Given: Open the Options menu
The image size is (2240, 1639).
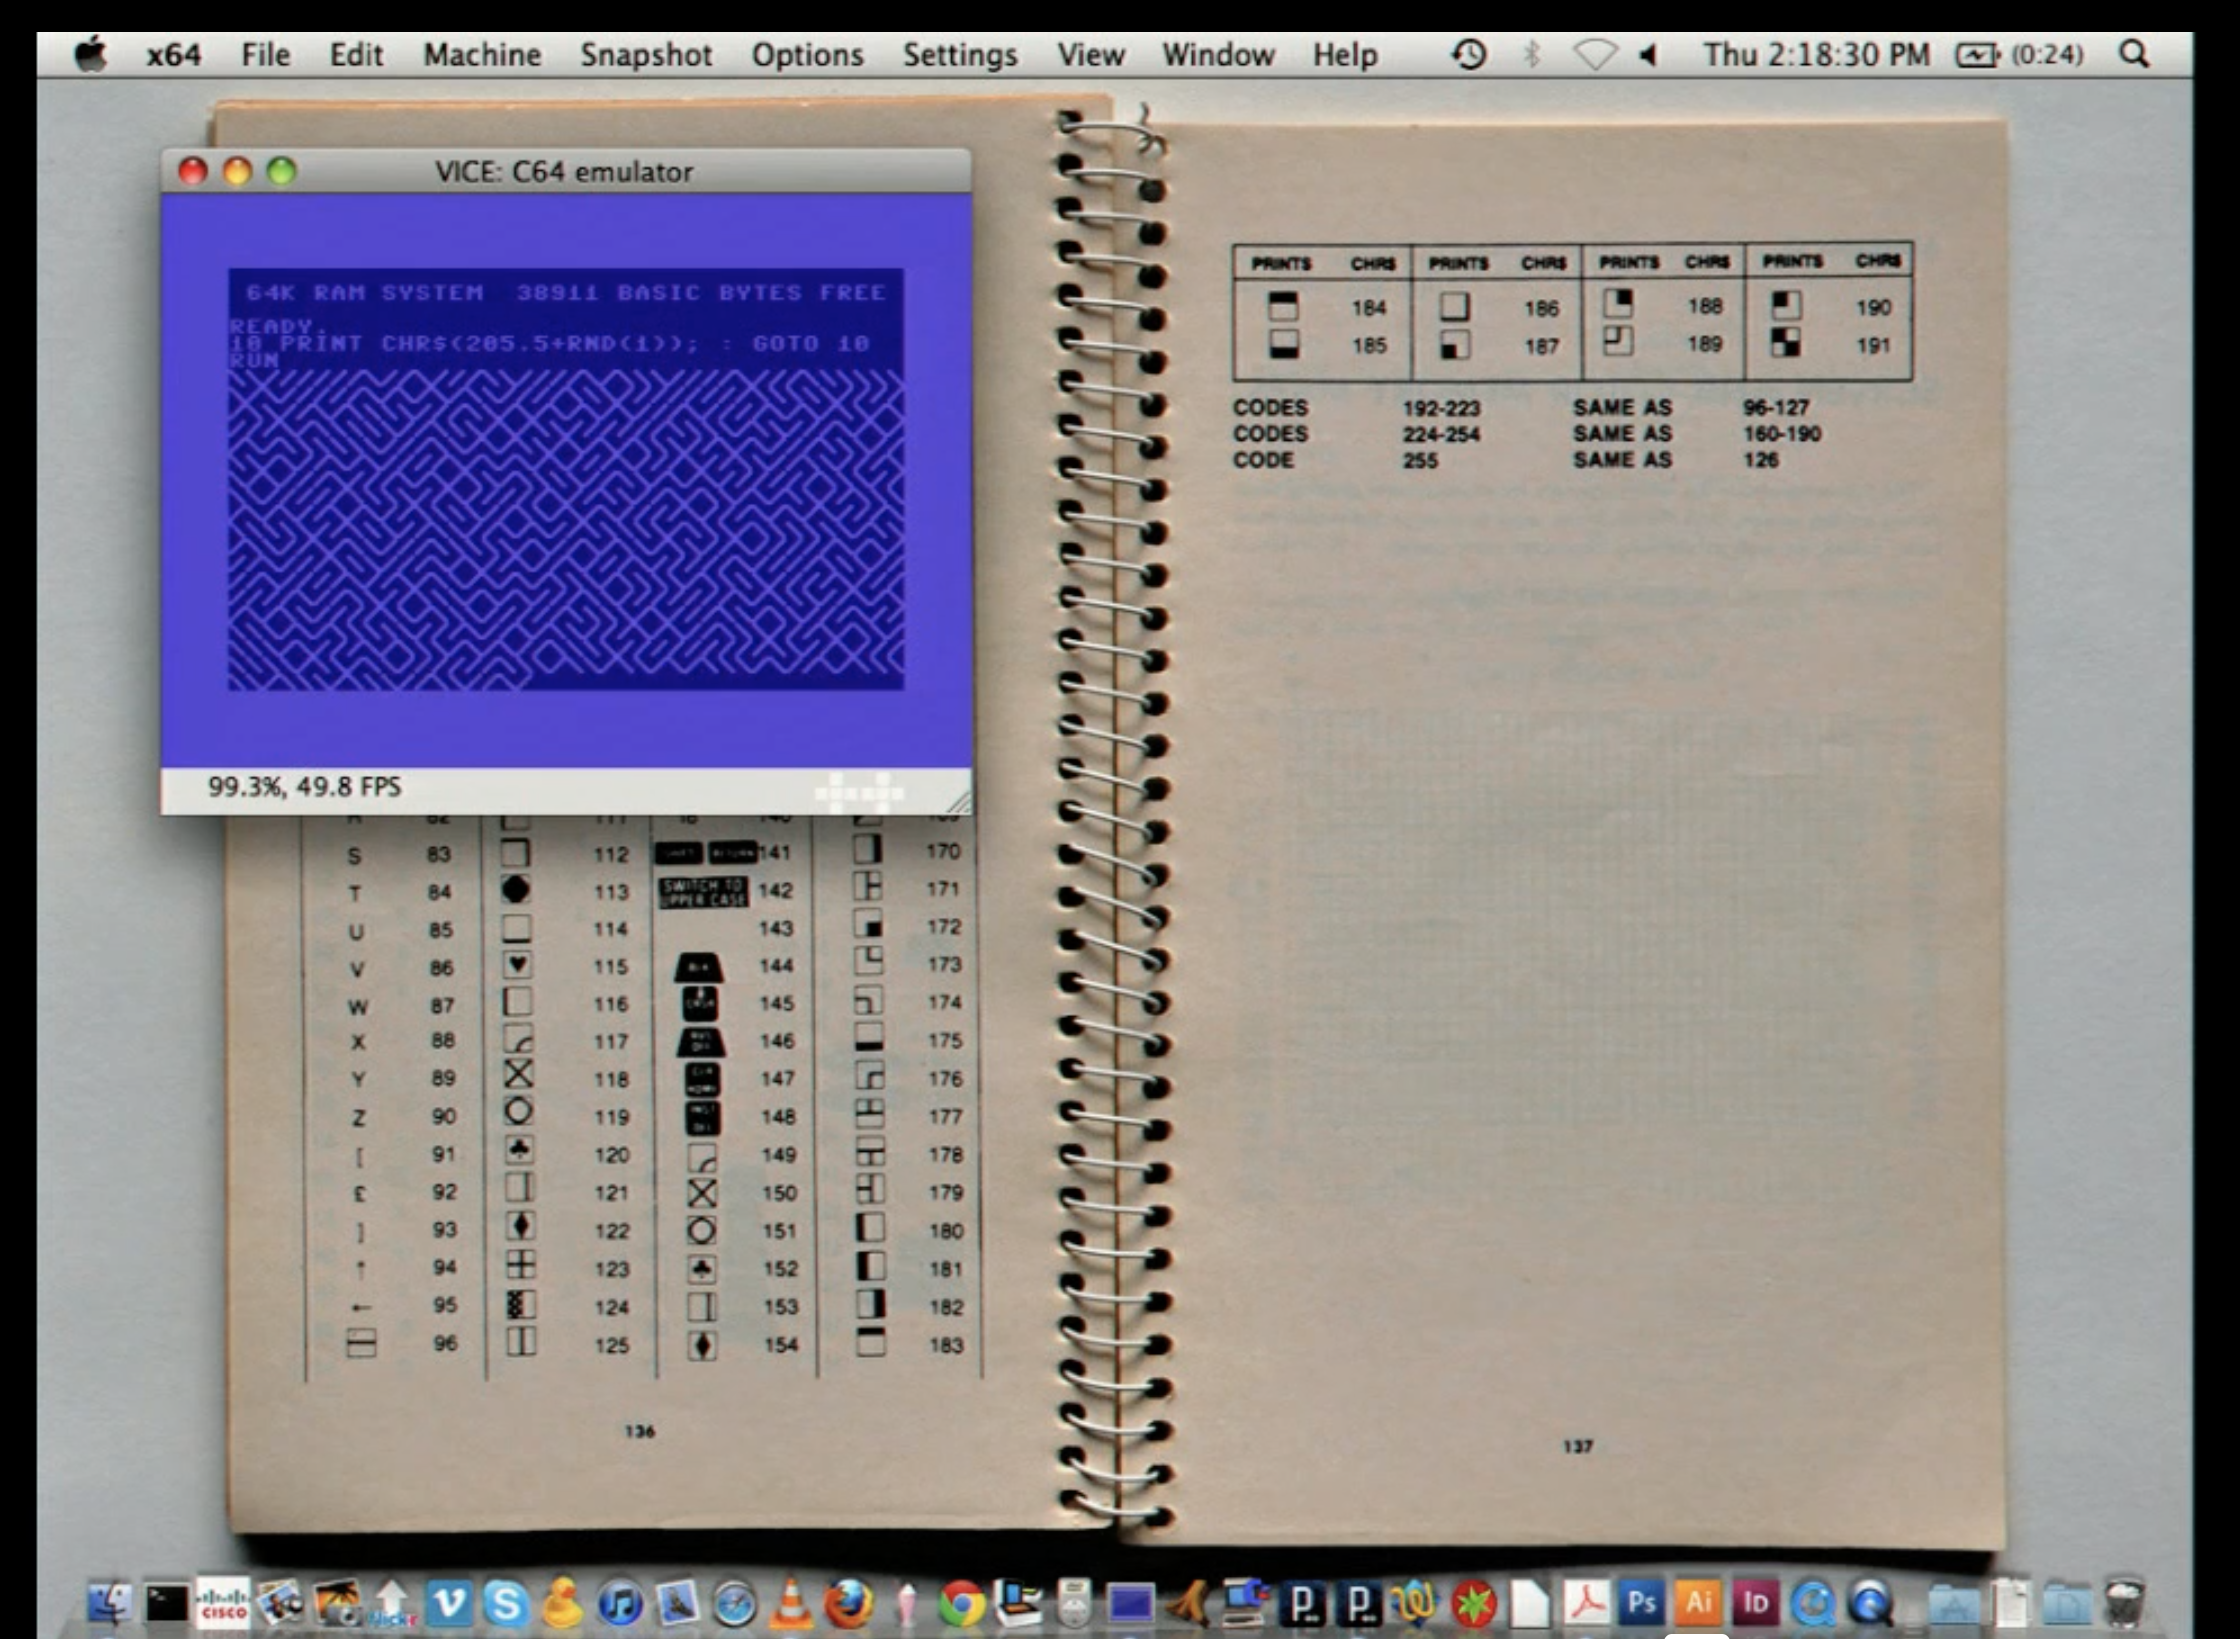Looking at the screenshot, I should tap(807, 54).
